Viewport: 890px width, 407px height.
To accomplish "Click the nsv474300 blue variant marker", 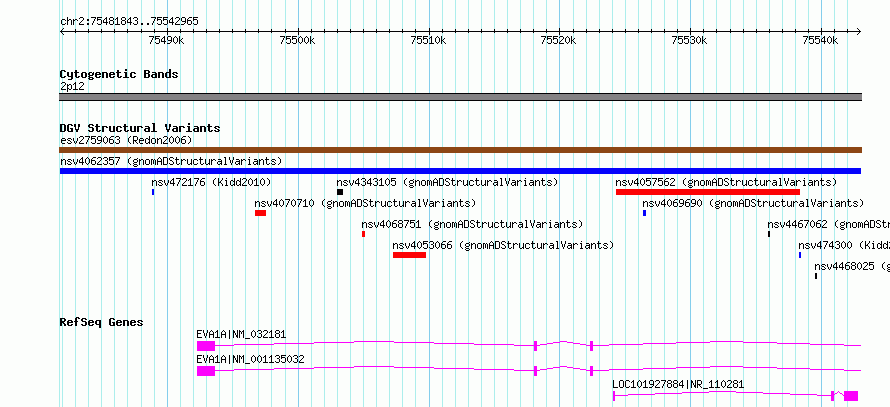I will (800, 255).
